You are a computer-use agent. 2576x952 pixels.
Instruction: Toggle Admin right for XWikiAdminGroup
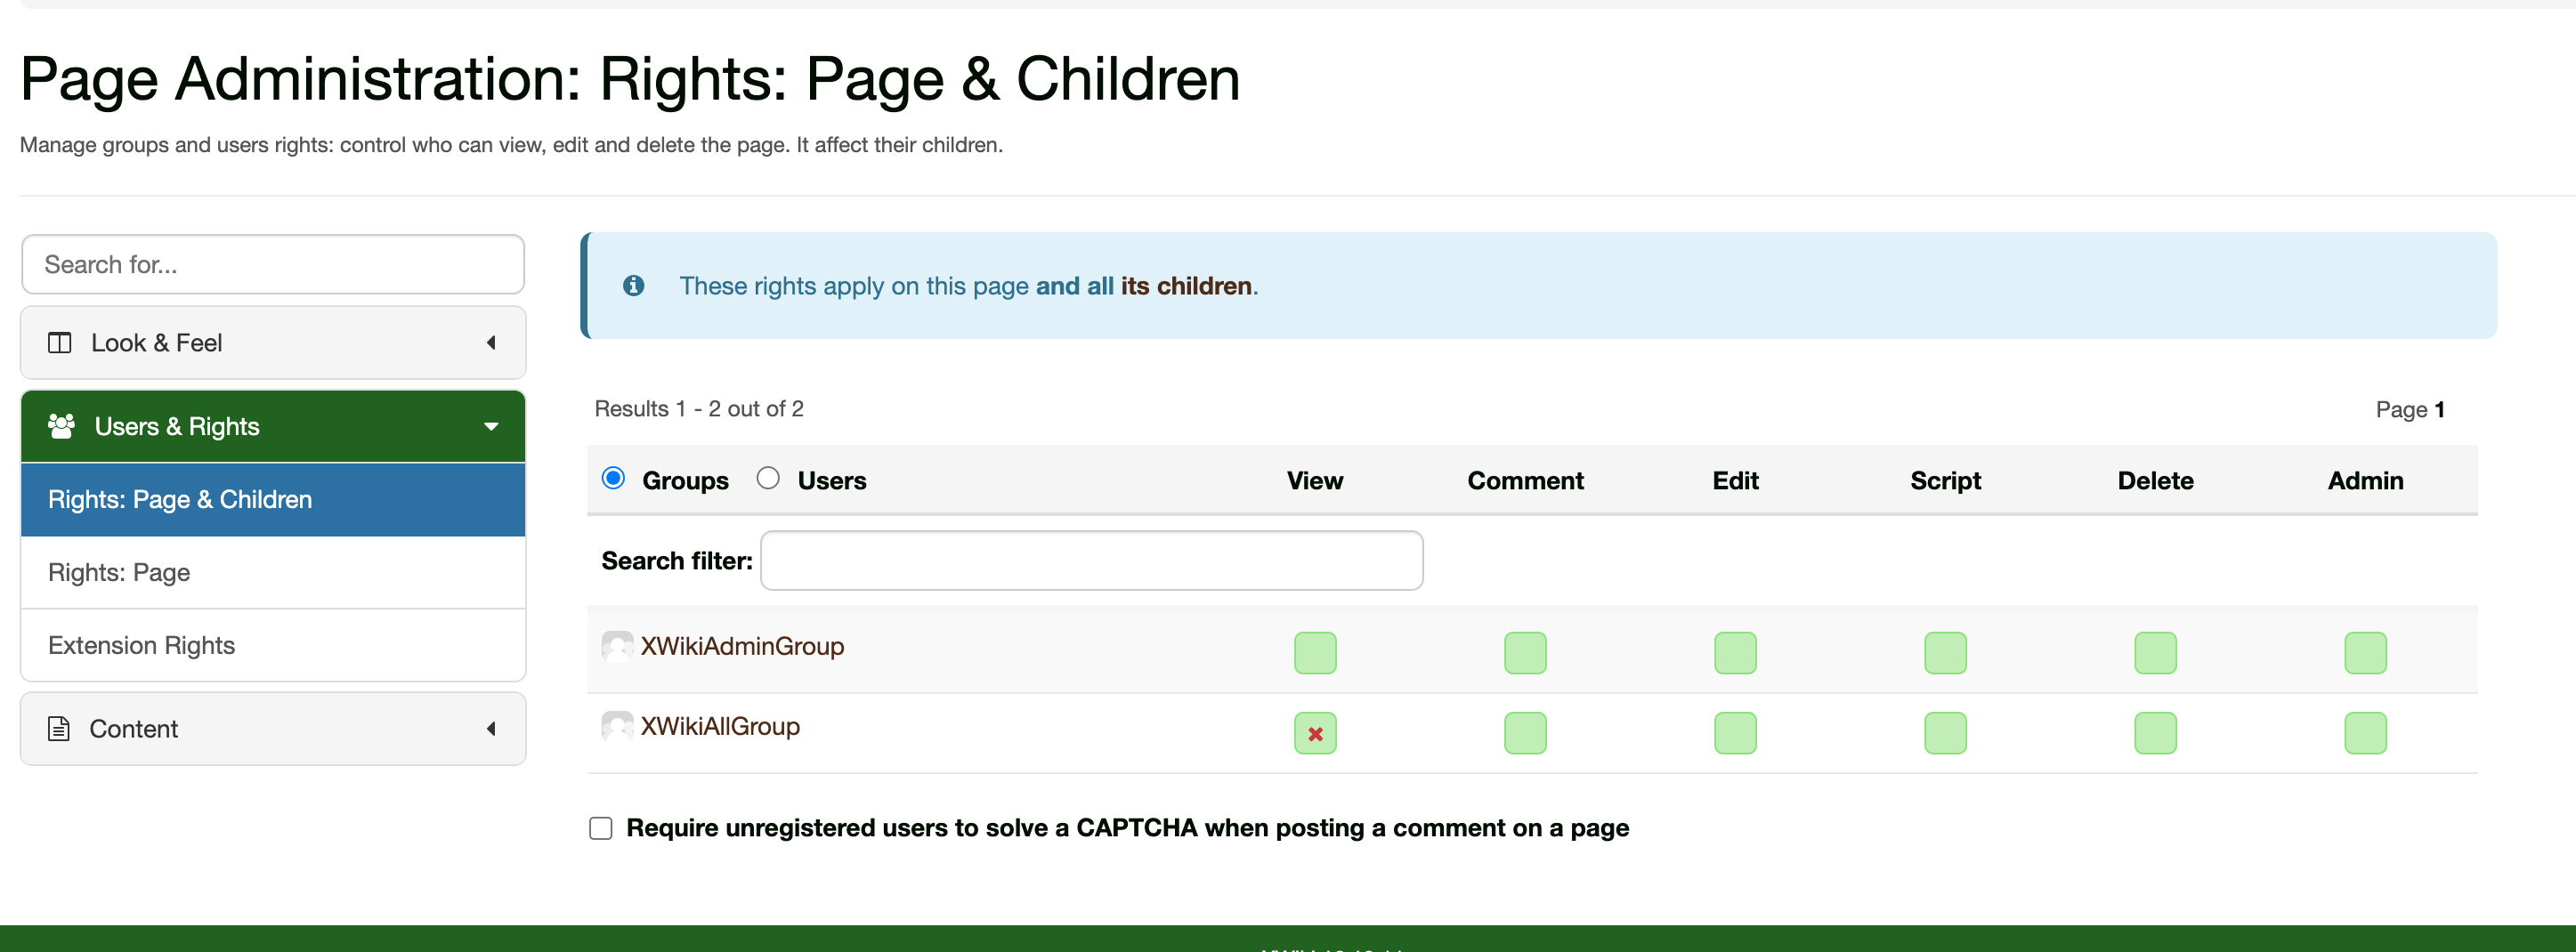[2364, 653]
